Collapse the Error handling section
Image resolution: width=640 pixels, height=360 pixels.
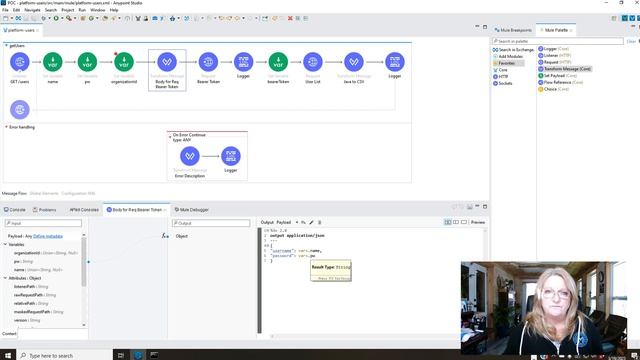click(x=7, y=127)
